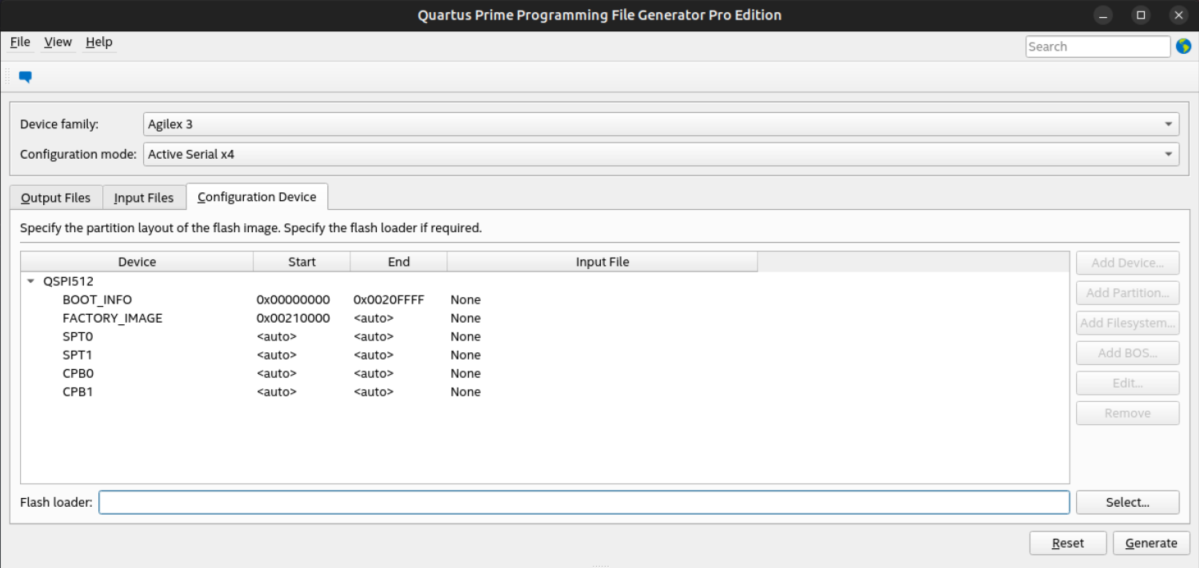Click into the Flash loader text field

pos(583,502)
